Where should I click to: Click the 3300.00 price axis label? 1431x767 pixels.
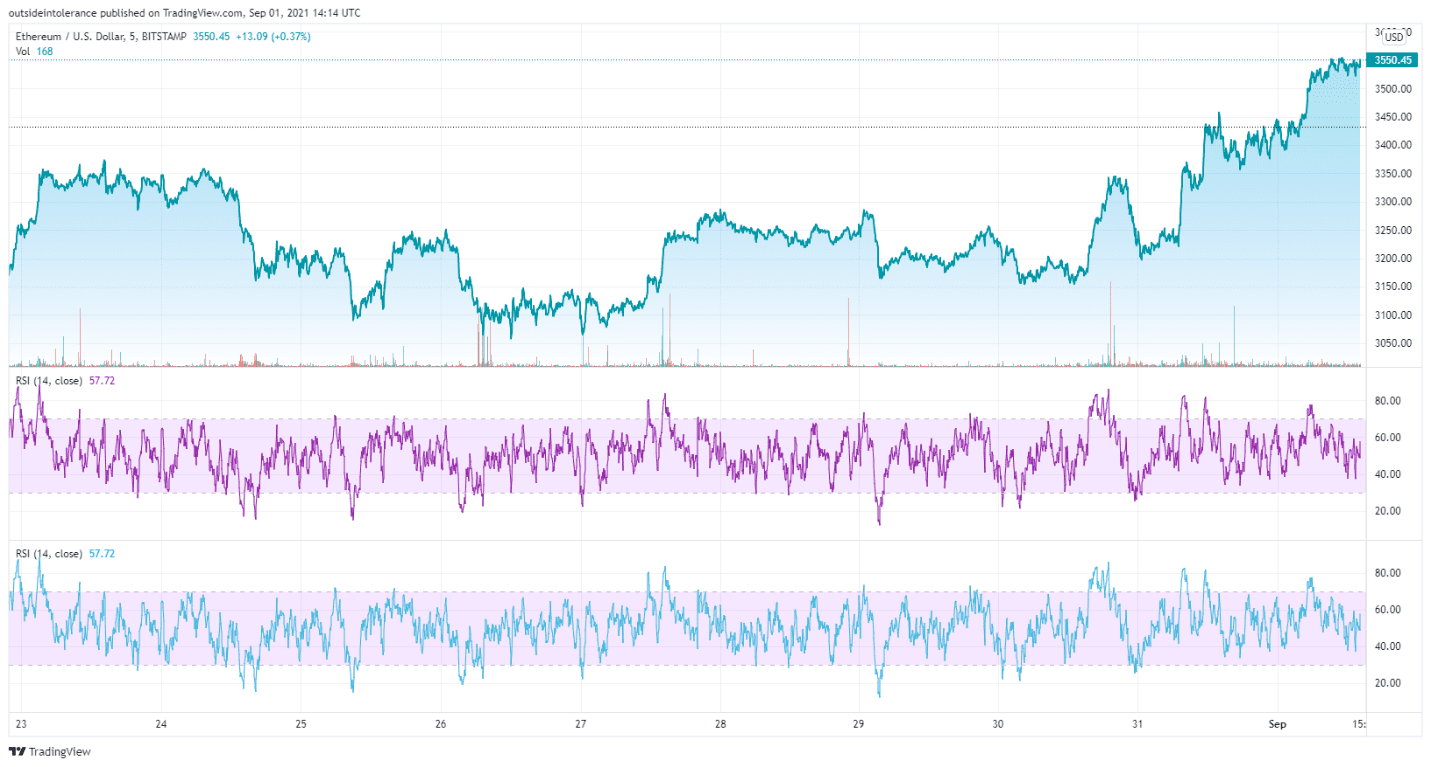(x=1393, y=202)
